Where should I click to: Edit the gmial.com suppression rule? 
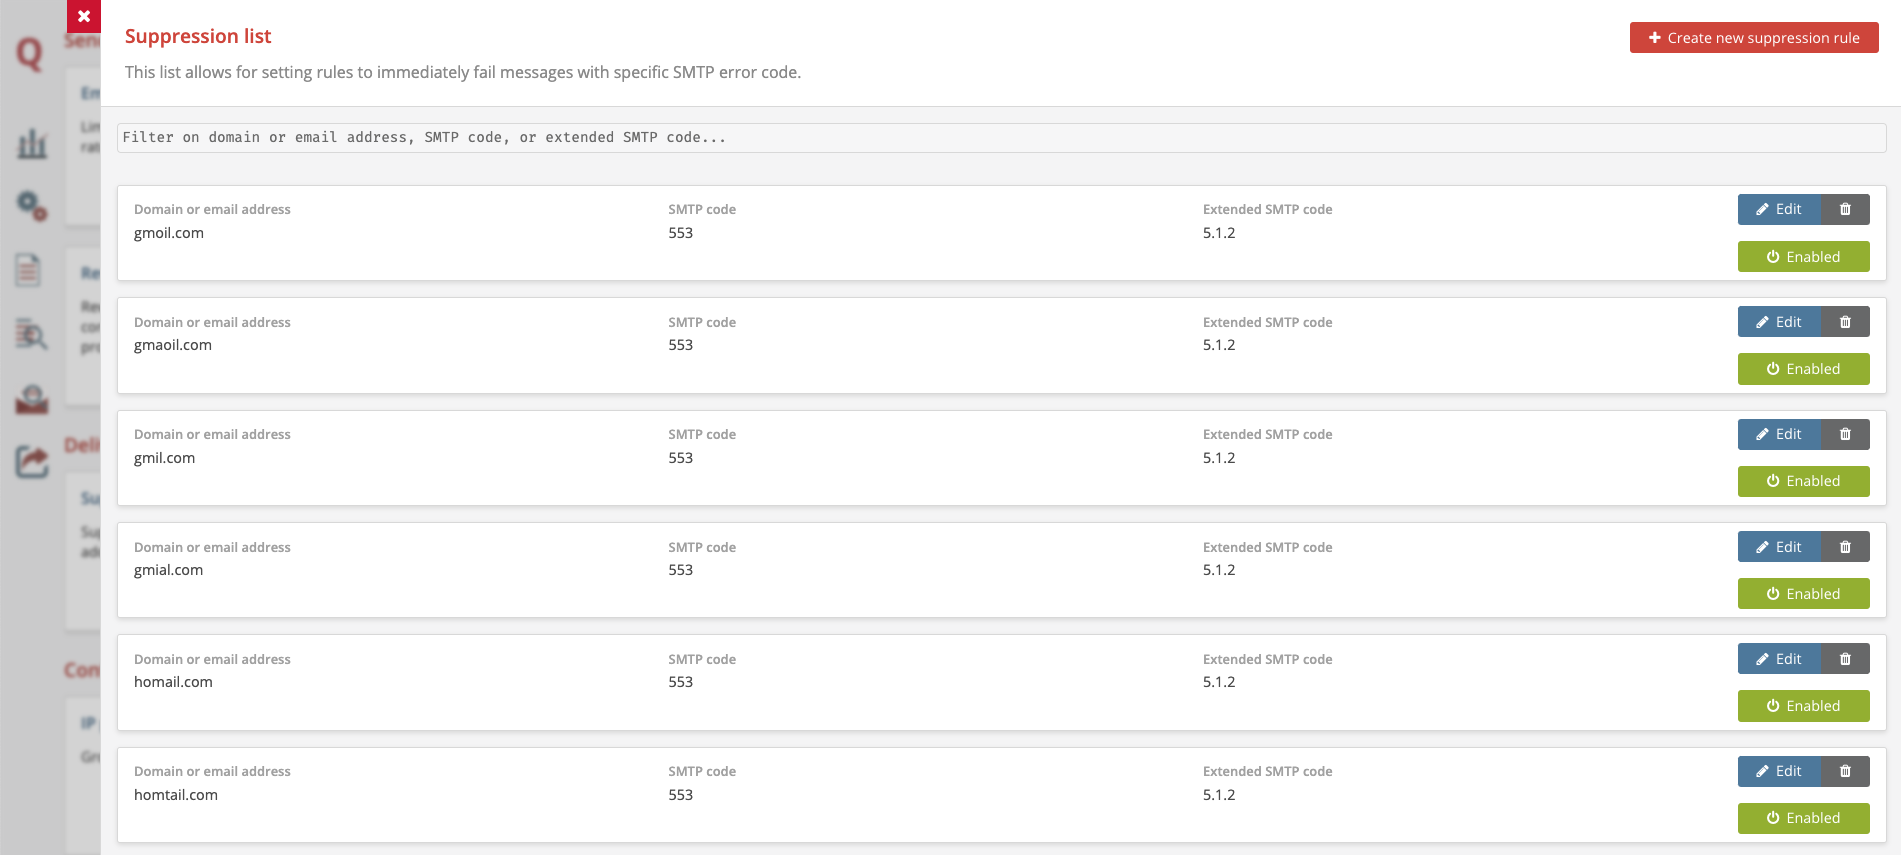(1779, 547)
